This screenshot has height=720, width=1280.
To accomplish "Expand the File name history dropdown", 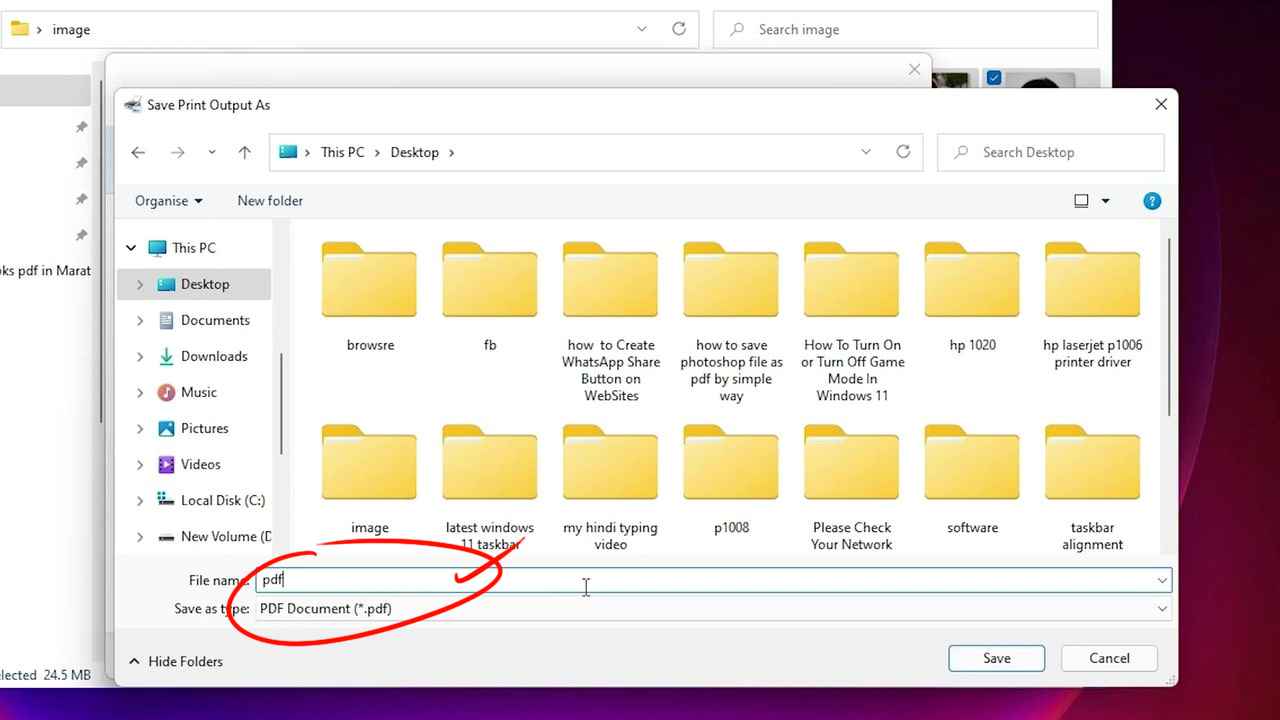I will tap(1162, 580).
